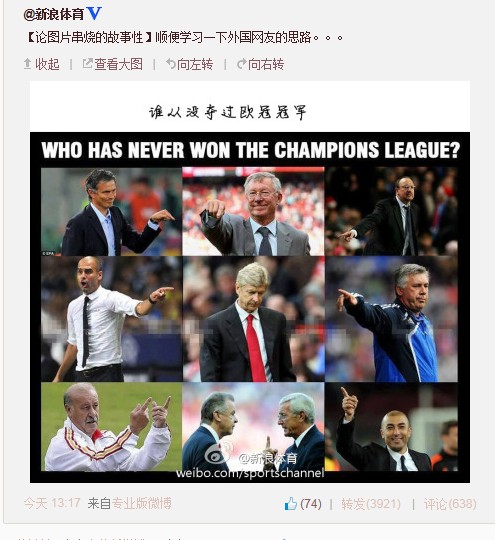Click the like count (74)
This screenshot has width=495, height=540.
coord(311,504)
